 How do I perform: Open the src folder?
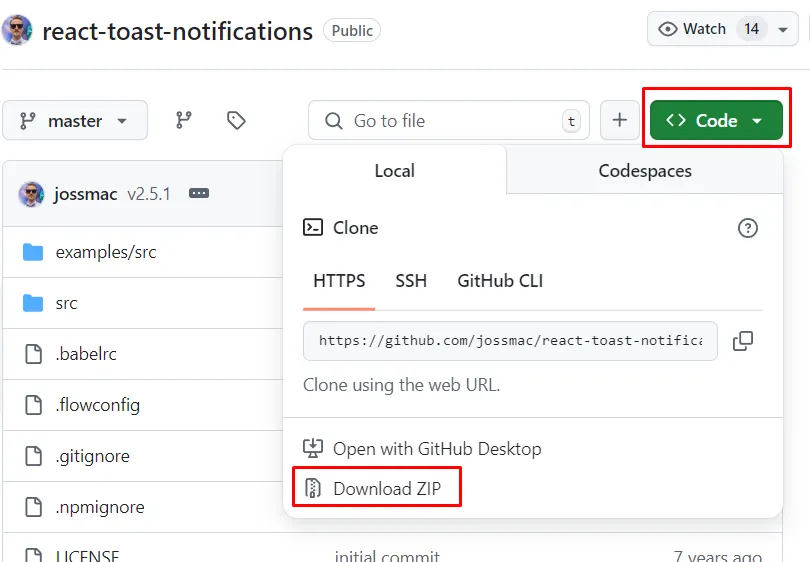(66, 303)
